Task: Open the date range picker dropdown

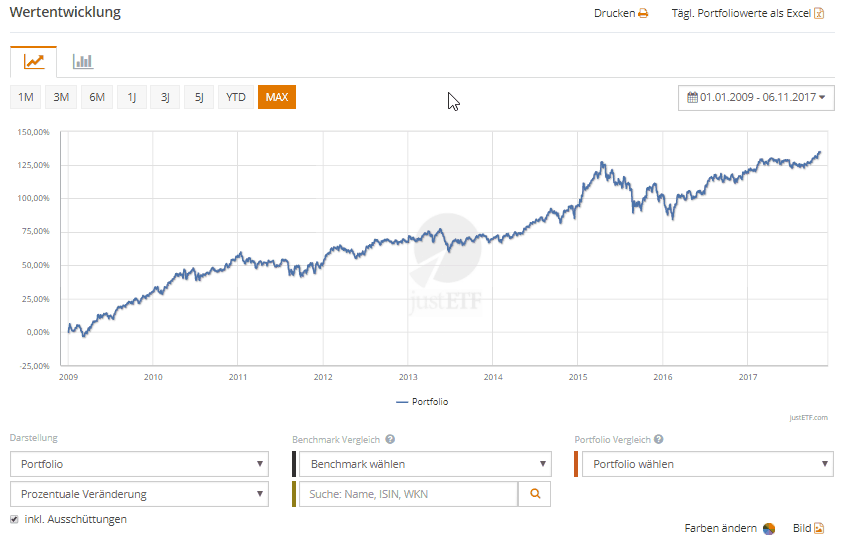Action: pyautogui.click(x=756, y=97)
